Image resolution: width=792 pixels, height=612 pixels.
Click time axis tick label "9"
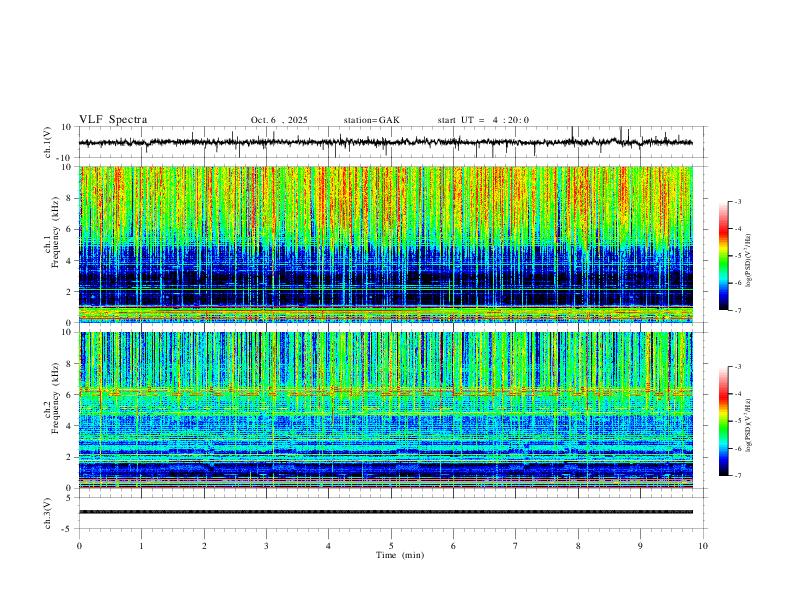(640, 546)
